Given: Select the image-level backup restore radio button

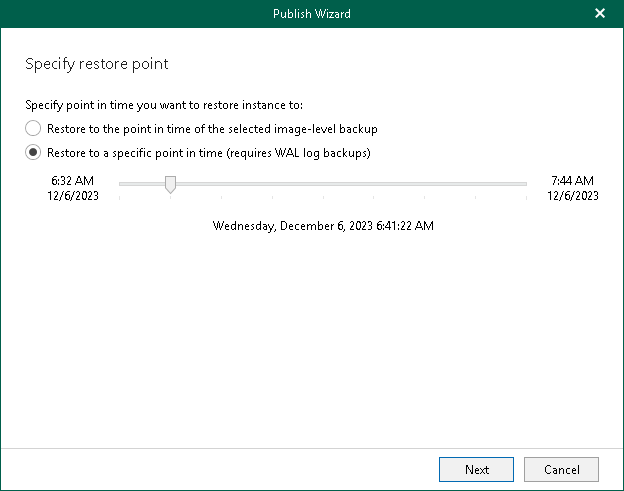Looking at the screenshot, I should (x=33, y=129).
